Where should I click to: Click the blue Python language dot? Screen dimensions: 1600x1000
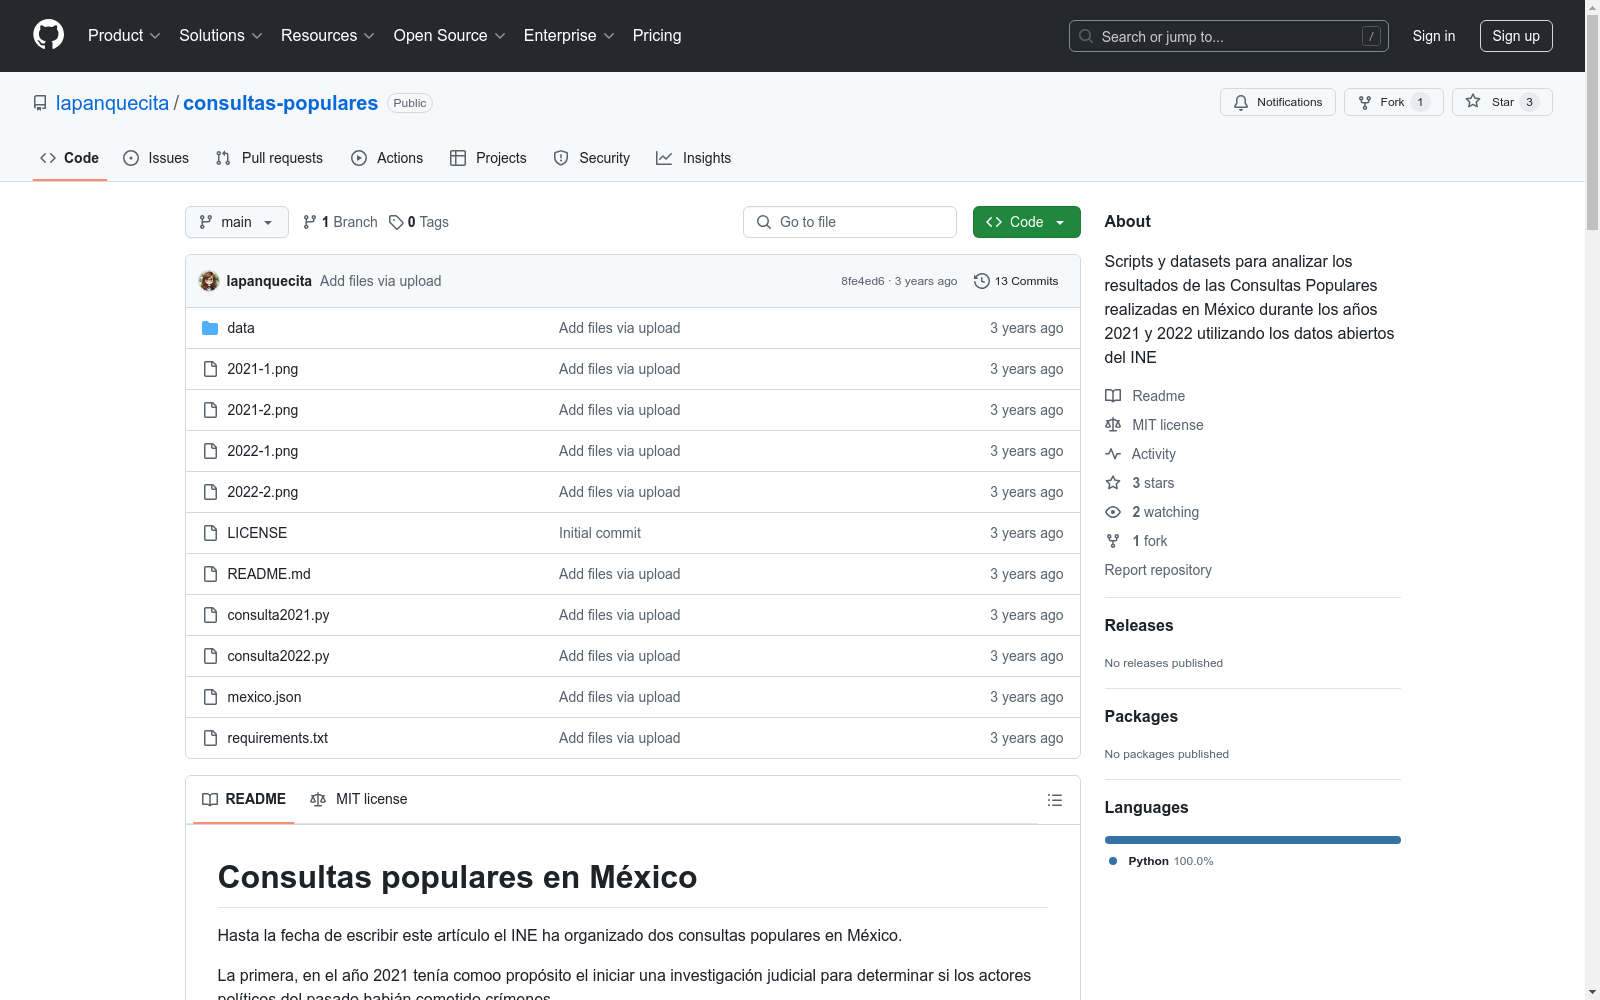[1113, 861]
